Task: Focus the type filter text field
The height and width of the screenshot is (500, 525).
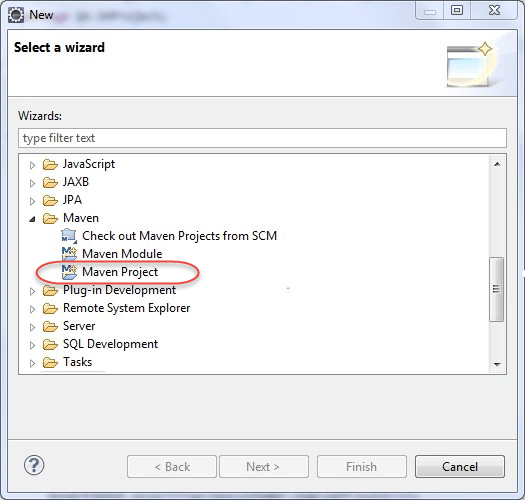Action: pyautogui.click(x=262, y=138)
